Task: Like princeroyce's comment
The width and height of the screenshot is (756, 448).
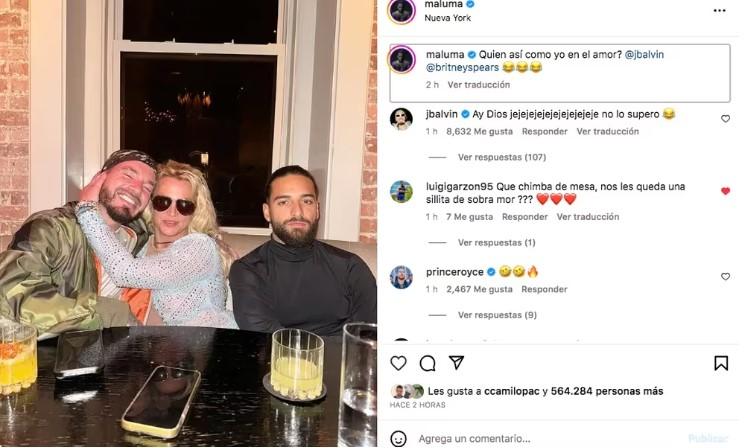Action: 725,276
